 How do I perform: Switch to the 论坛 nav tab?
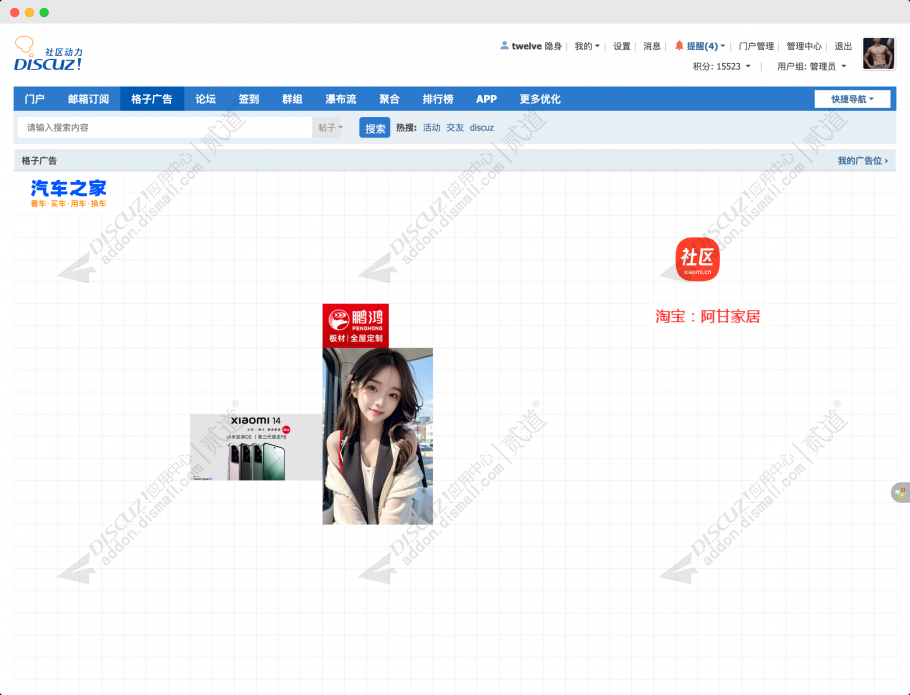click(205, 99)
